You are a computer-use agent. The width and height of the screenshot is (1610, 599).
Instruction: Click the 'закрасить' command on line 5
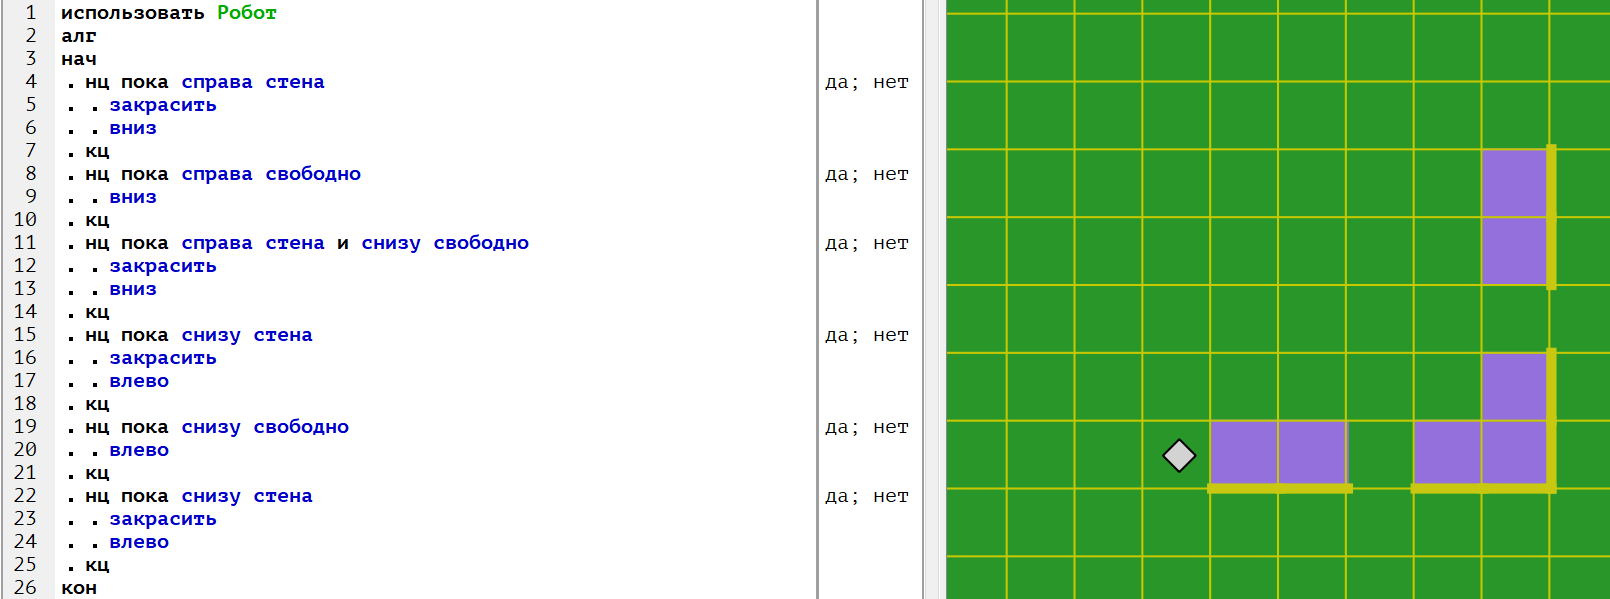pyautogui.click(x=163, y=105)
